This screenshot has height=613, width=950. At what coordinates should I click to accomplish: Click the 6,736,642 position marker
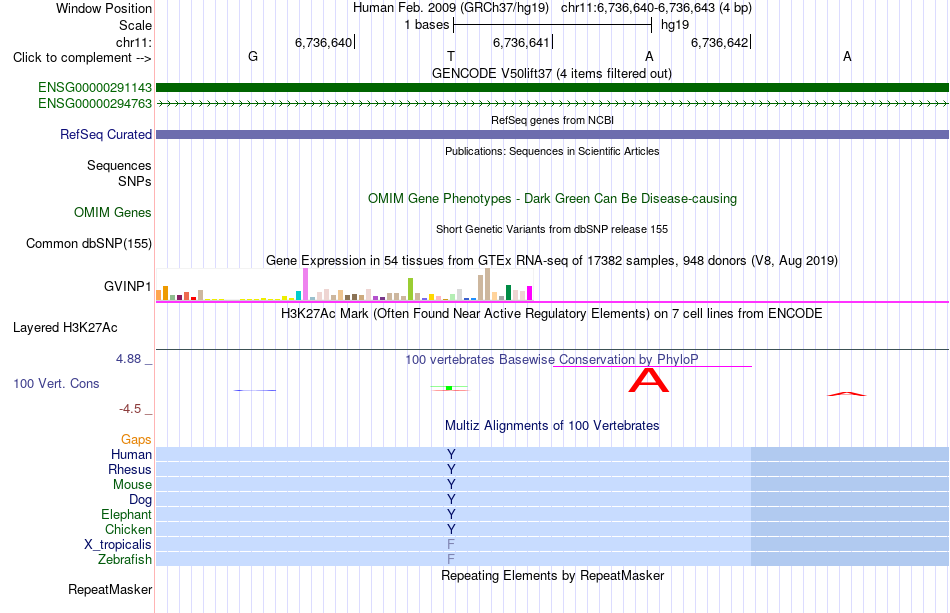tap(720, 42)
